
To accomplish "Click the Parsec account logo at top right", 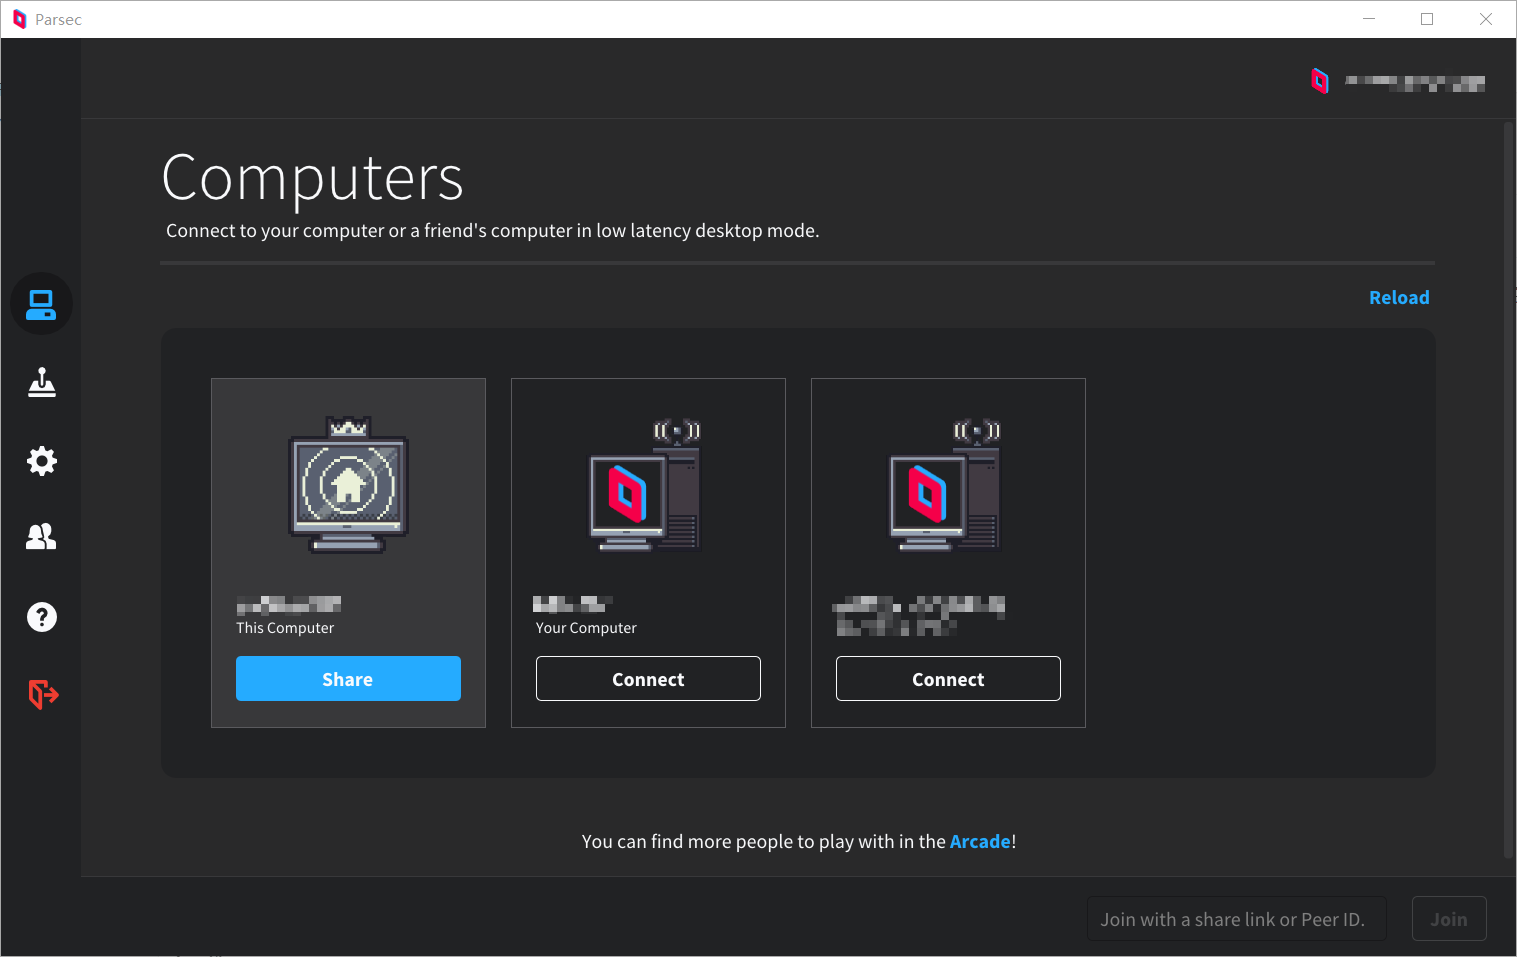I will (x=1320, y=81).
